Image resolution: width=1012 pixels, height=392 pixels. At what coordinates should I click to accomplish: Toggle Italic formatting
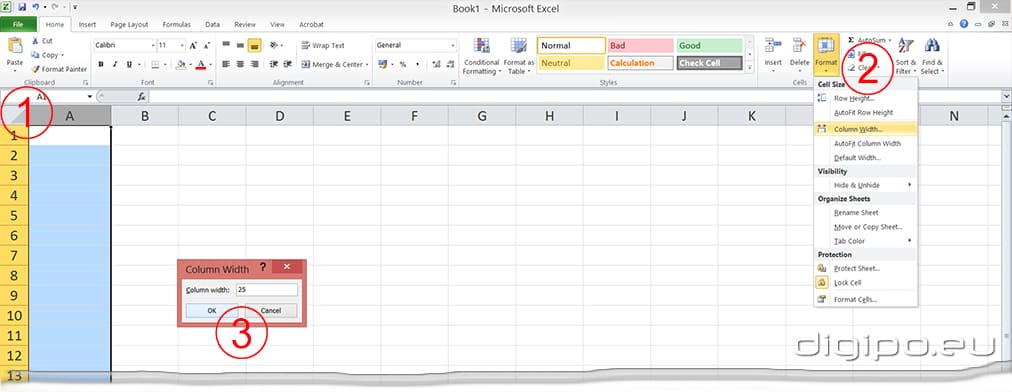pyautogui.click(x=115, y=65)
